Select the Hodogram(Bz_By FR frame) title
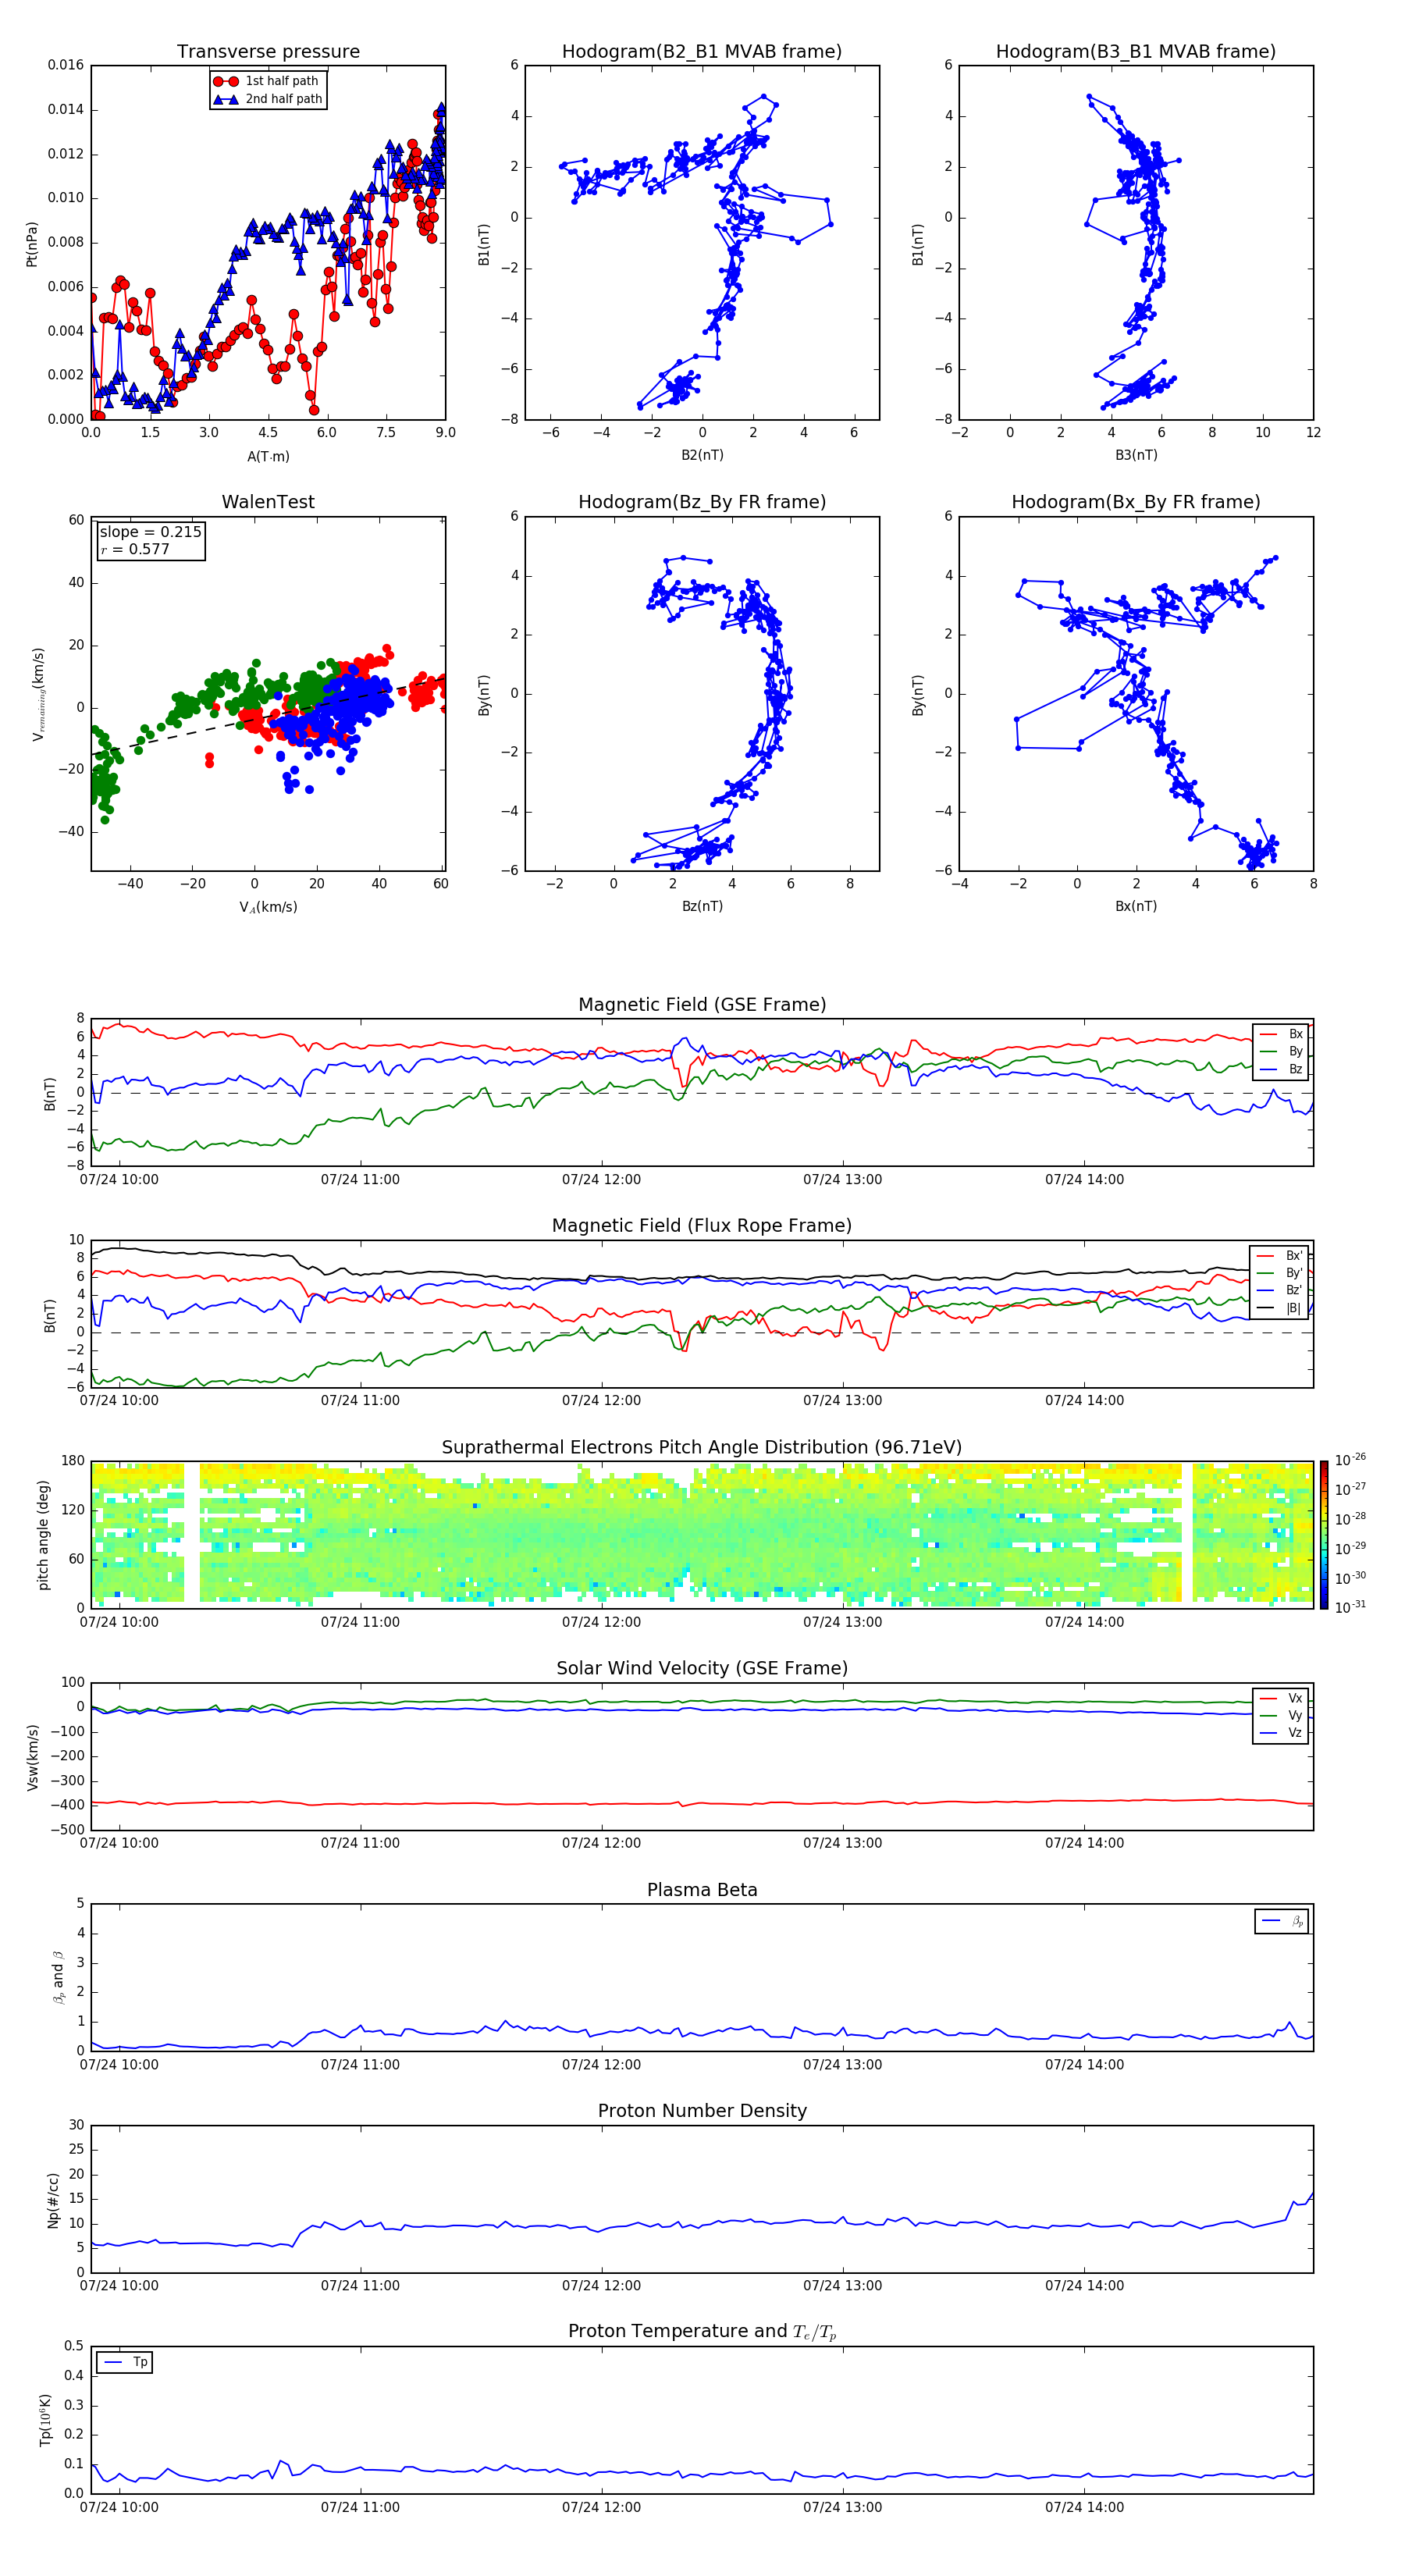Image resolution: width=1405 pixels, height=2576 pixels. (701, 502)
